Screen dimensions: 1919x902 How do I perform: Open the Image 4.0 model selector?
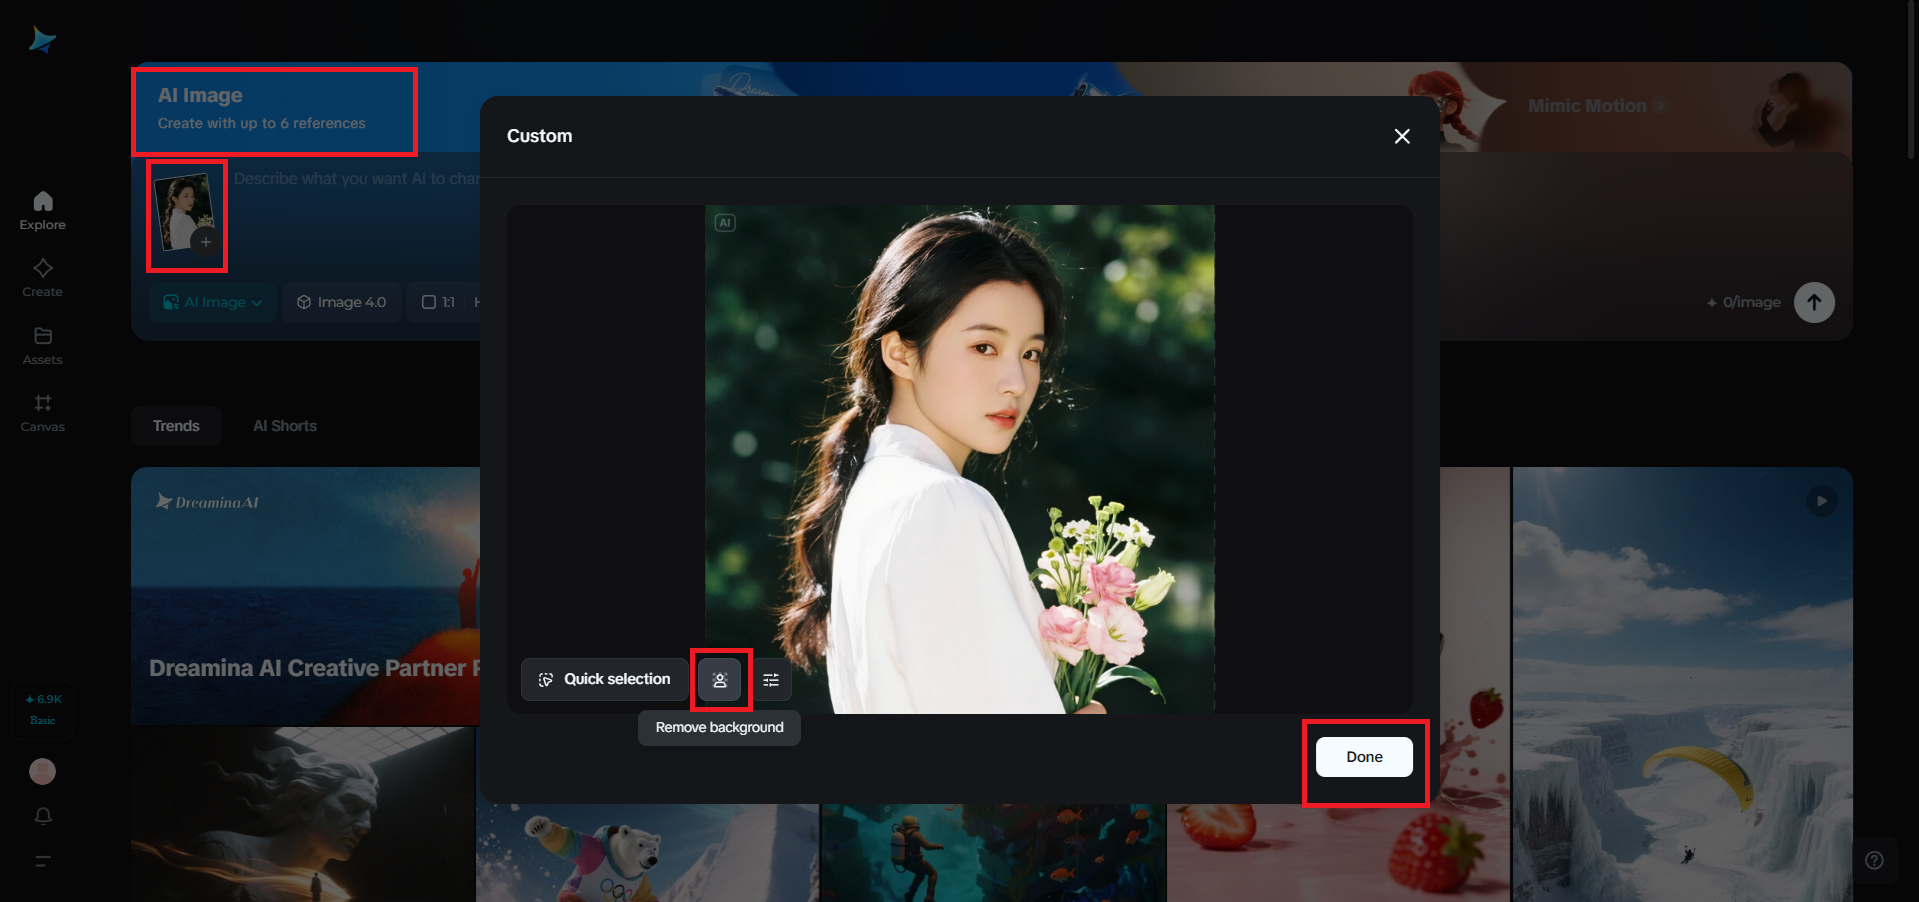(x=342, y=302)
